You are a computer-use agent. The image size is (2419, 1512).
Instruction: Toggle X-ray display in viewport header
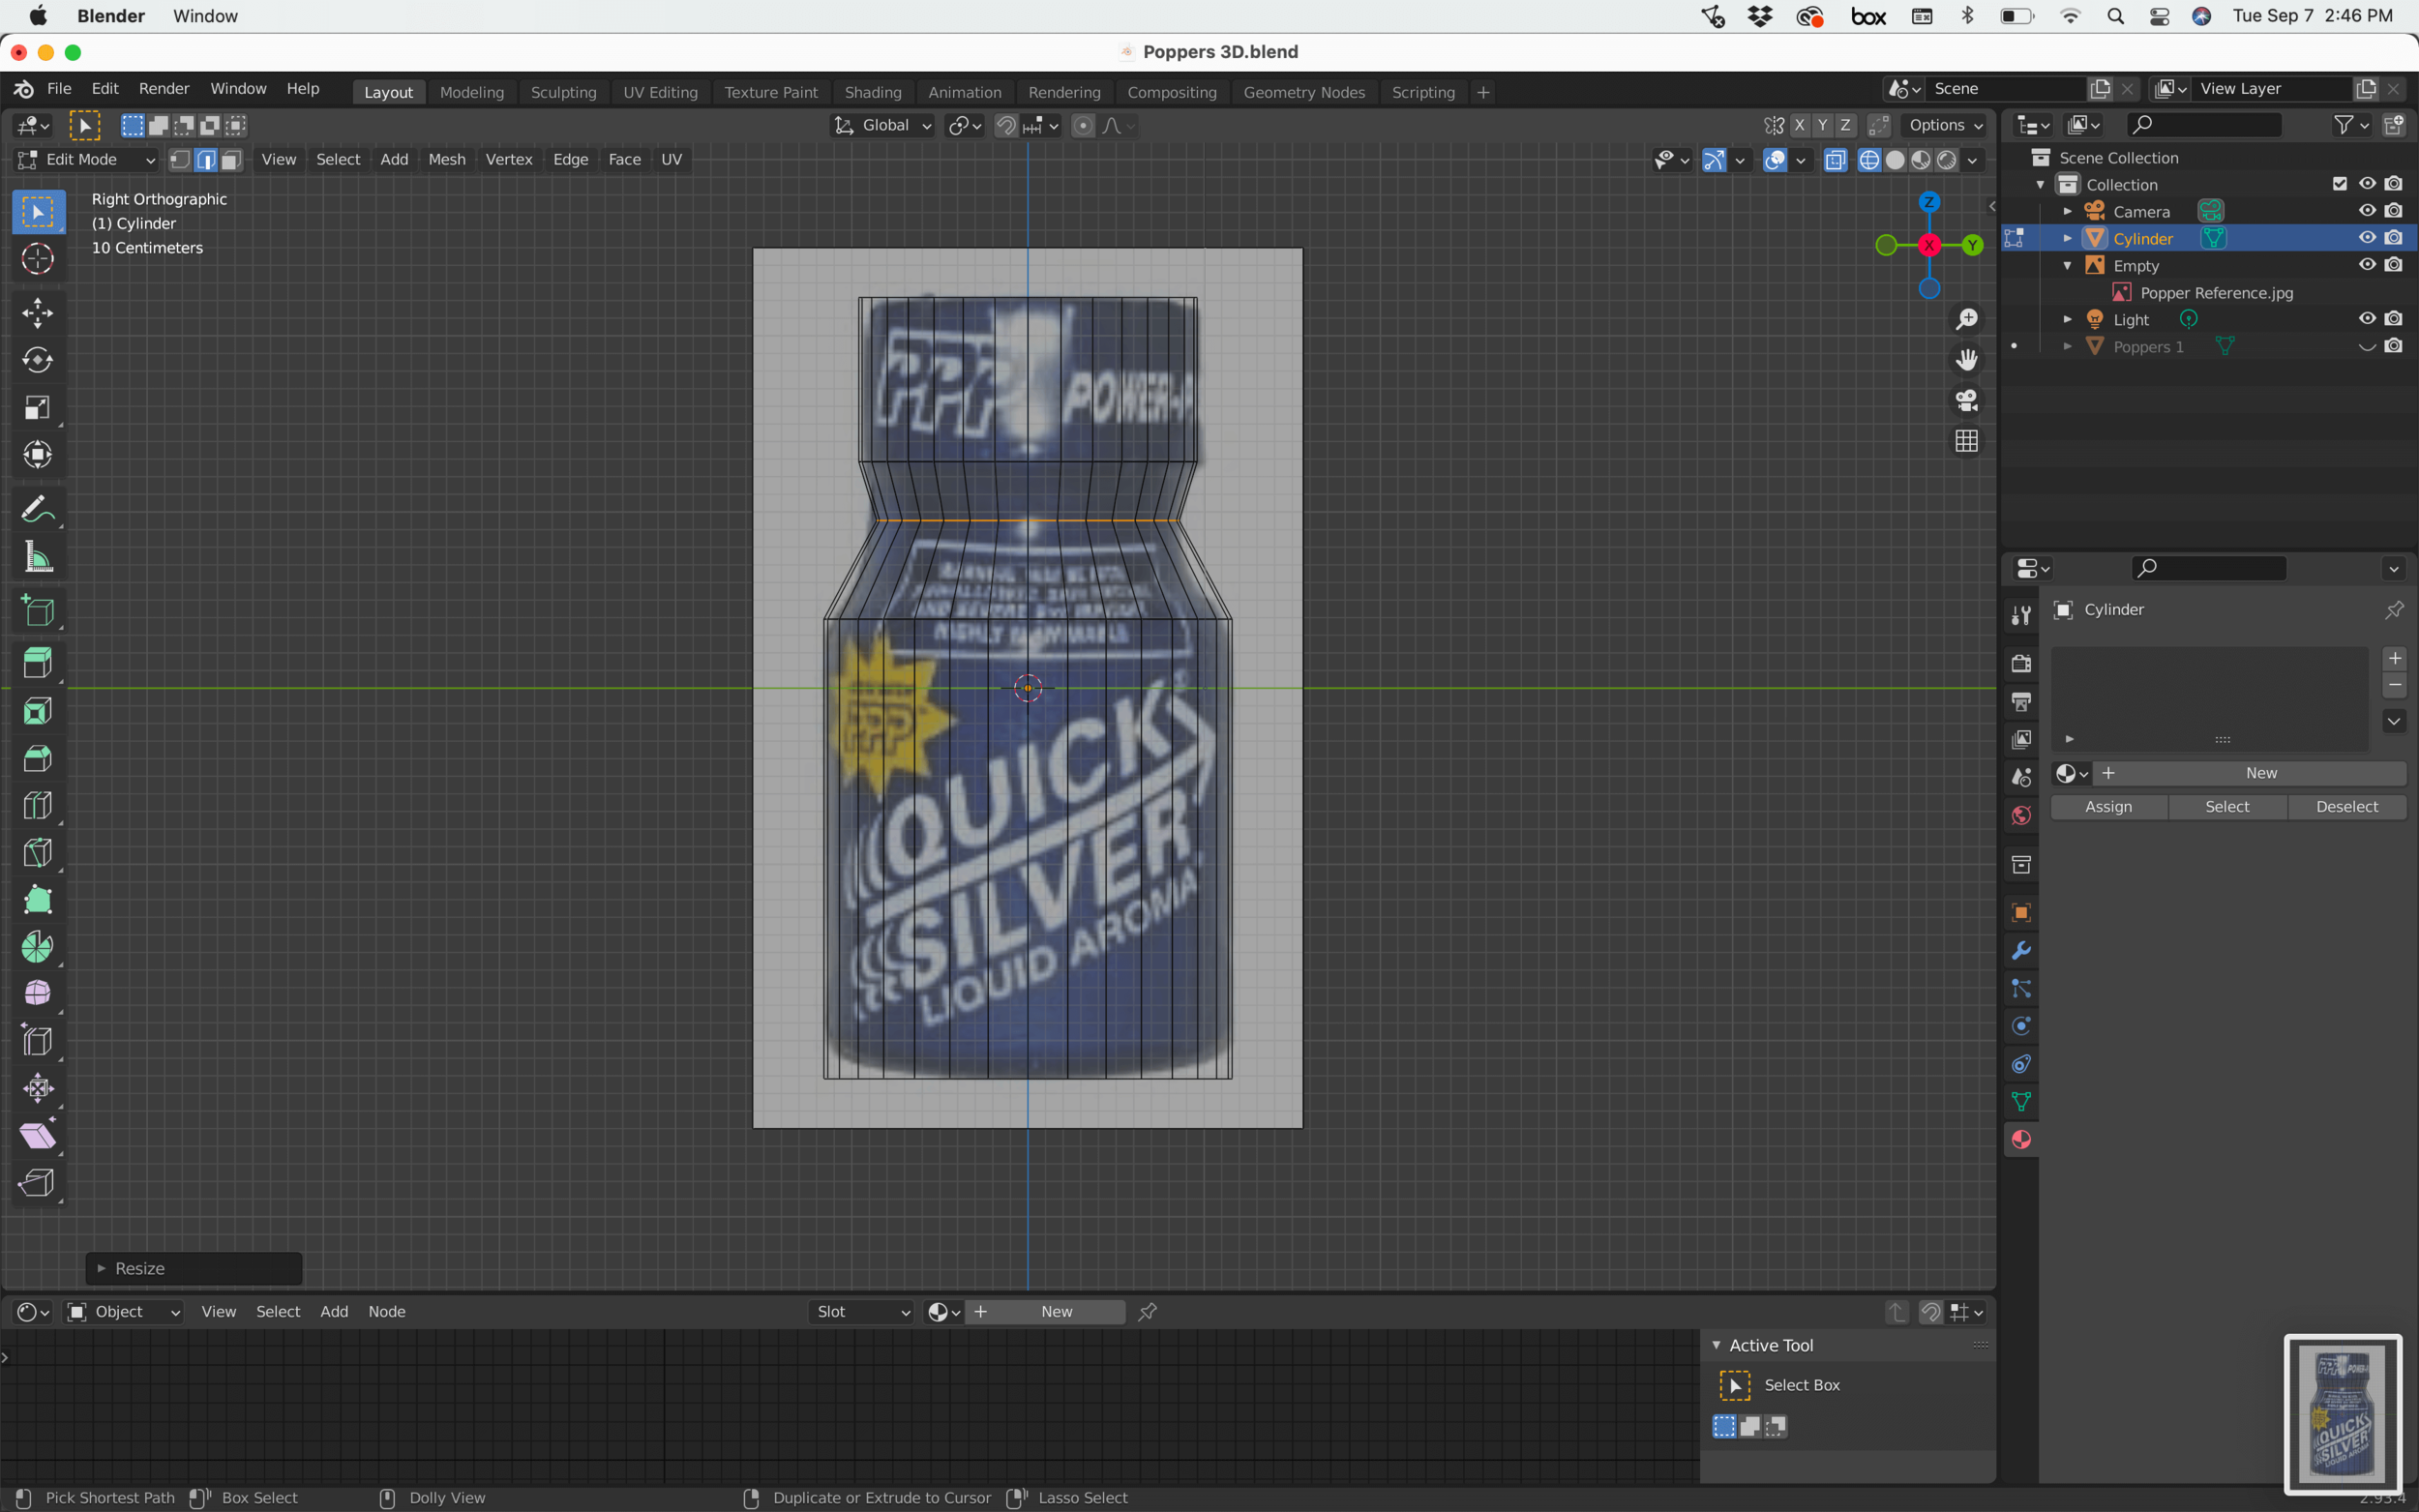click(1835, 160)
